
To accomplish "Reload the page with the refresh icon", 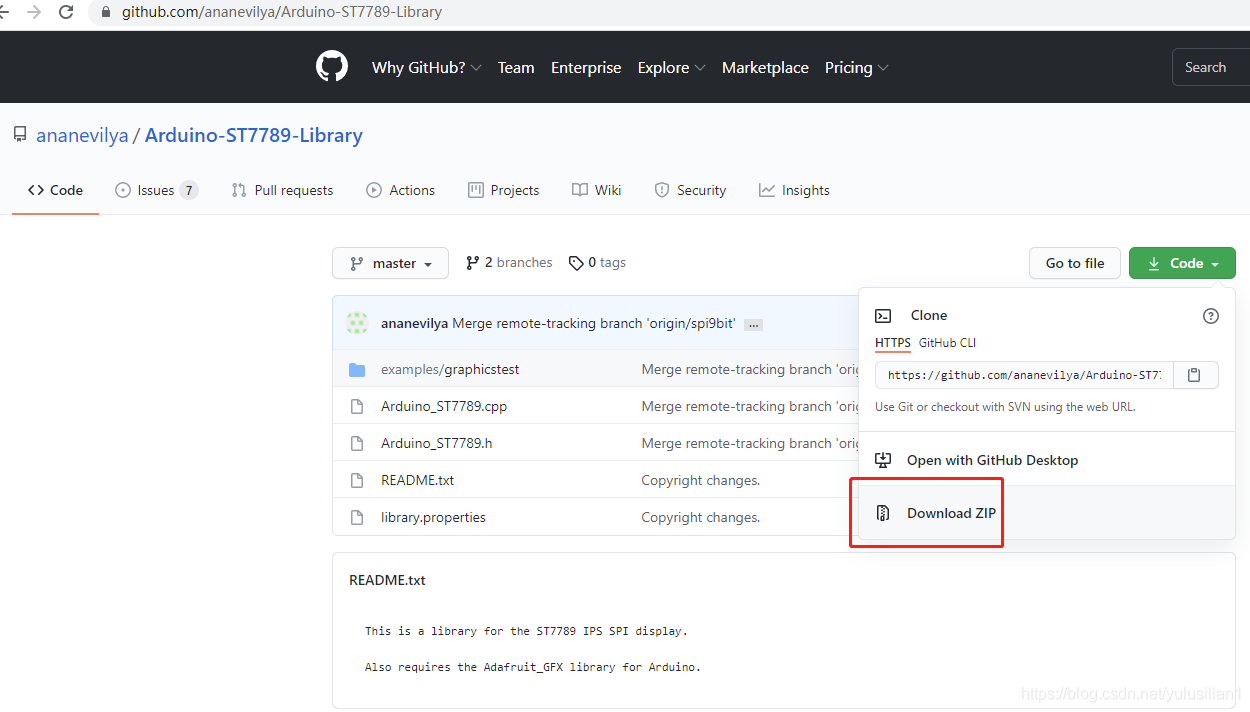I will pos(66,12).
